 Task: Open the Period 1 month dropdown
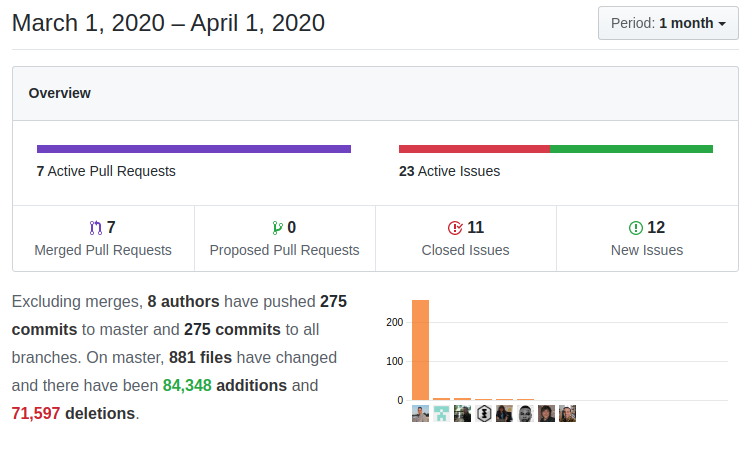click(668, 23)
